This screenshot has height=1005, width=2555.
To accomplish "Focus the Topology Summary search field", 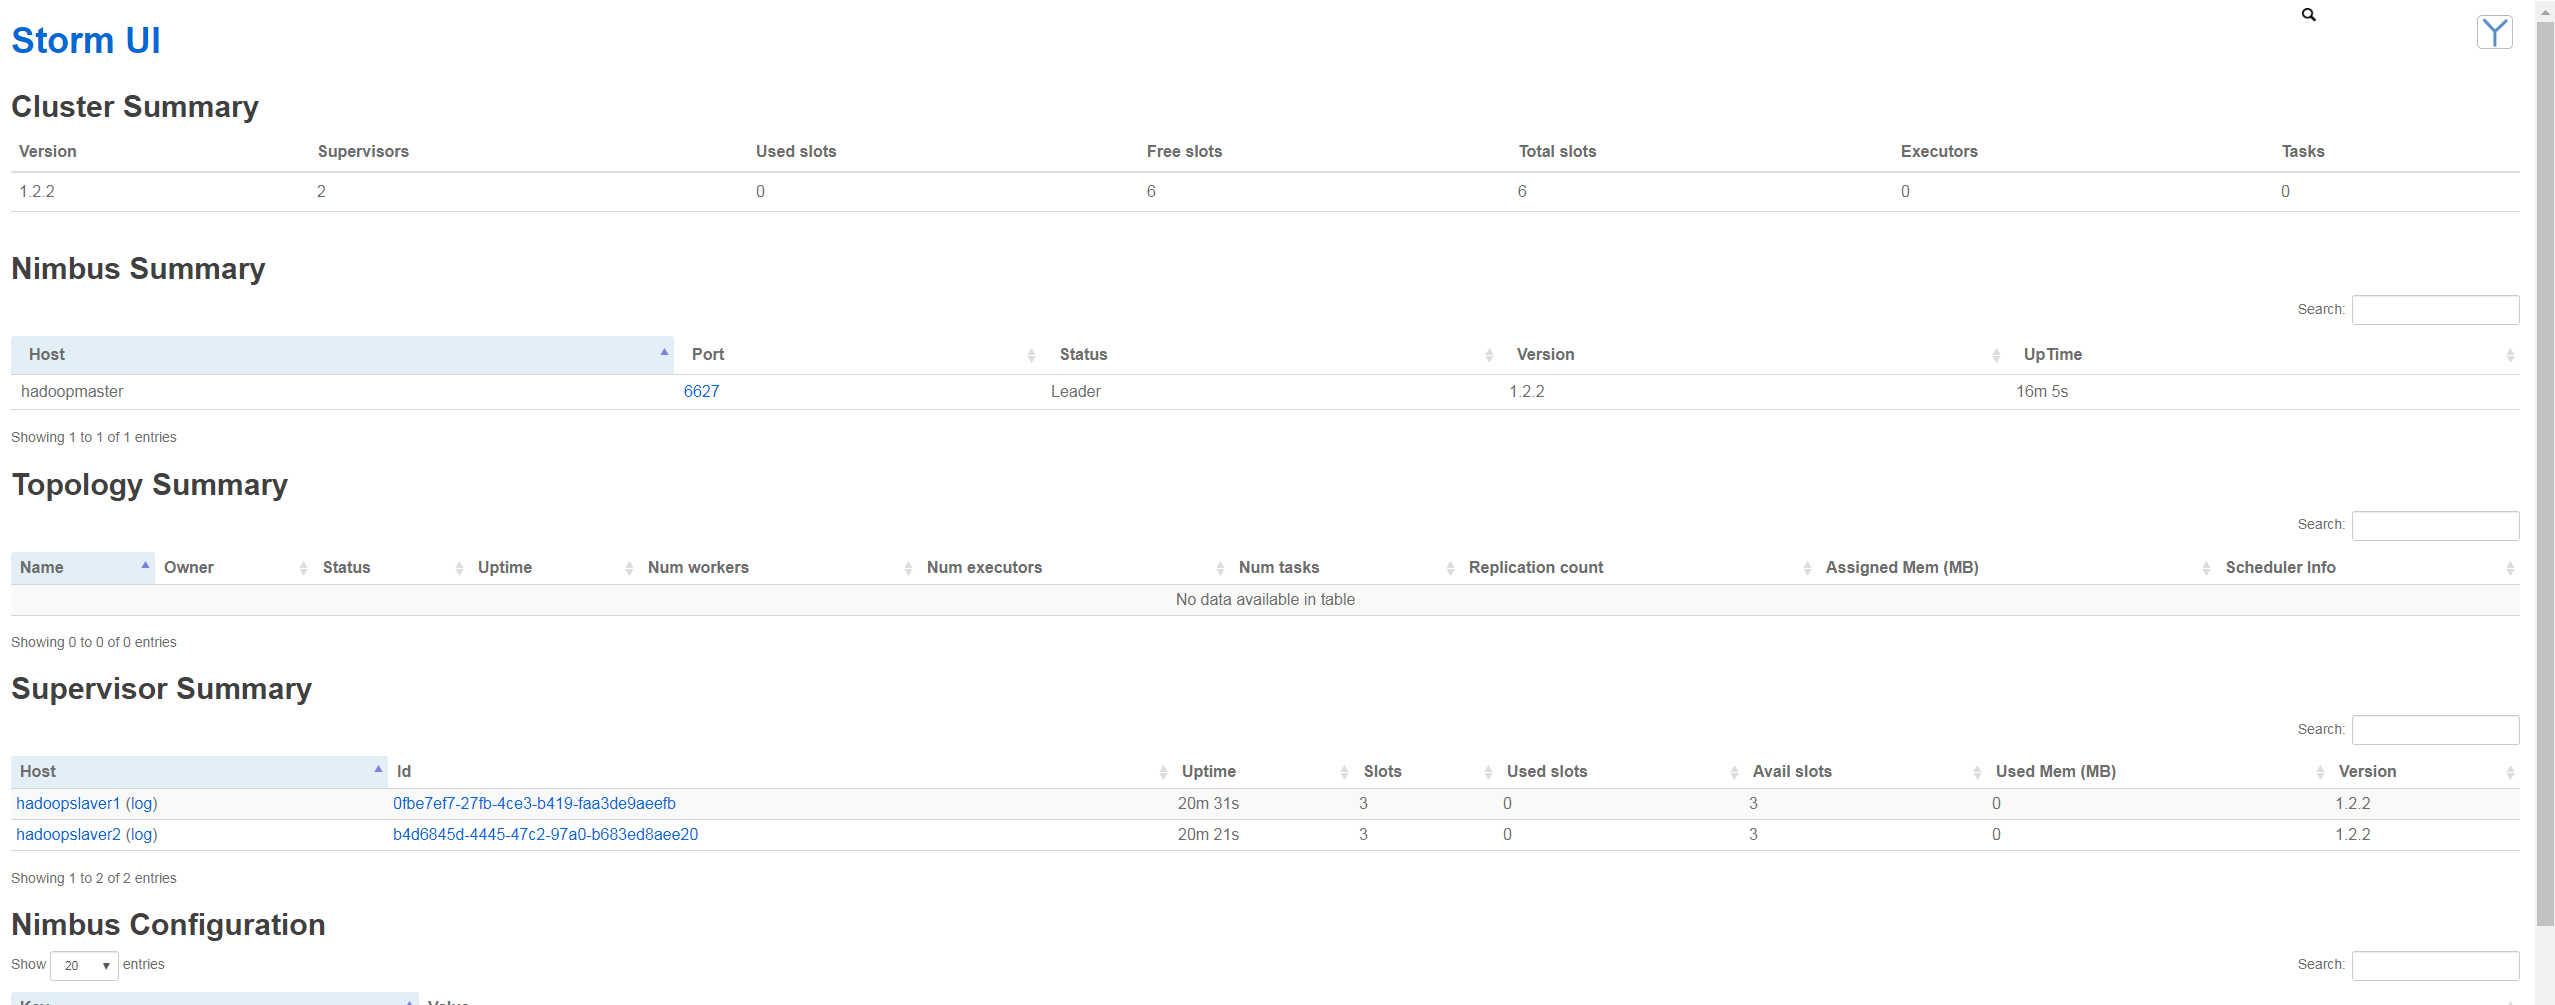I will 2435,526.
